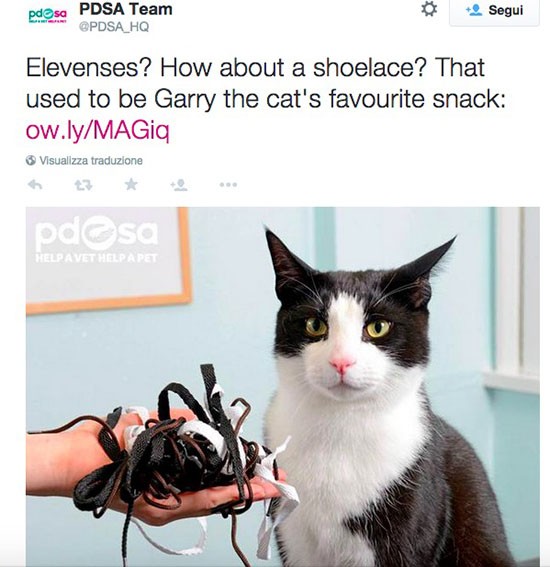Open the ow.ly/MAGiq link

point(98,130)
